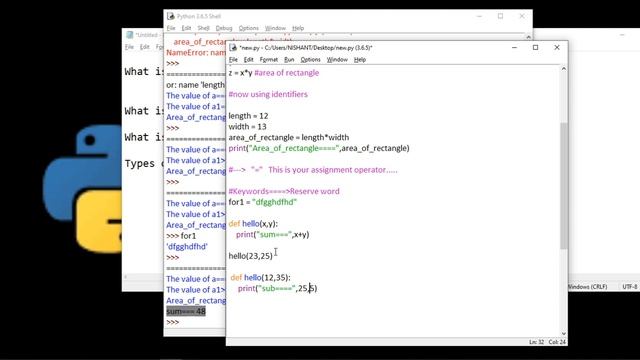Image resolution: width=640 pixels, height=360 pixels.
Task: Click the line 'length = 12' in editor
Action: 248,116
